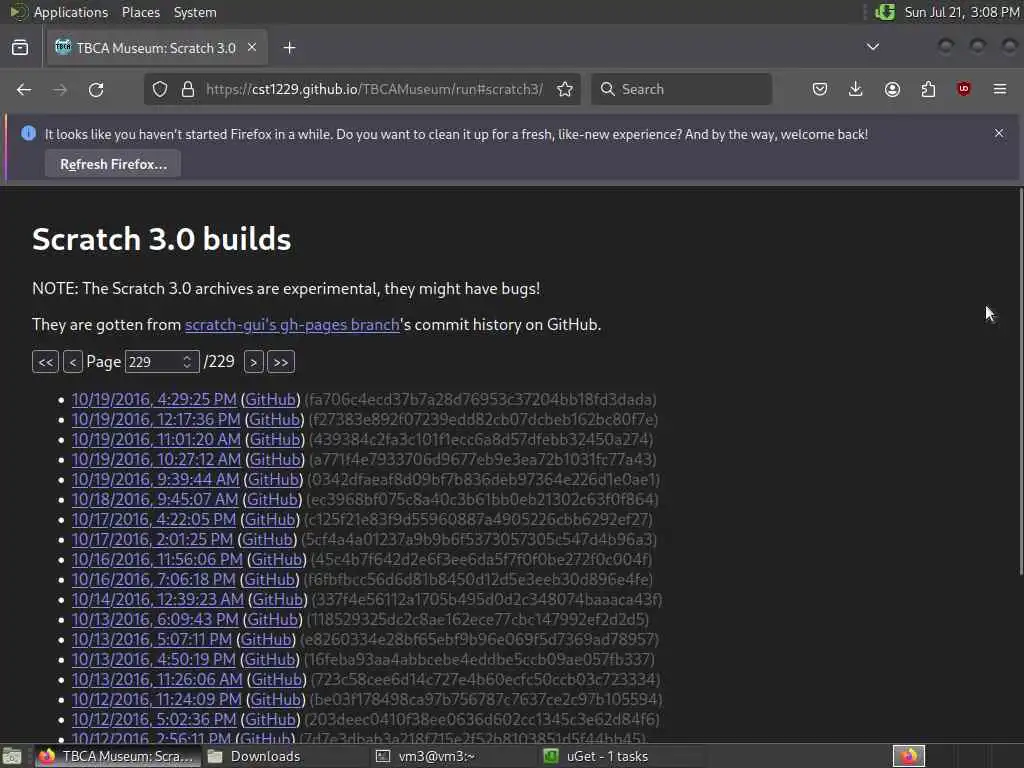The height and width of the screenshot is (768, 1024).
Task: Reload the page with the refresh icon
Action: tap(96, 89)
